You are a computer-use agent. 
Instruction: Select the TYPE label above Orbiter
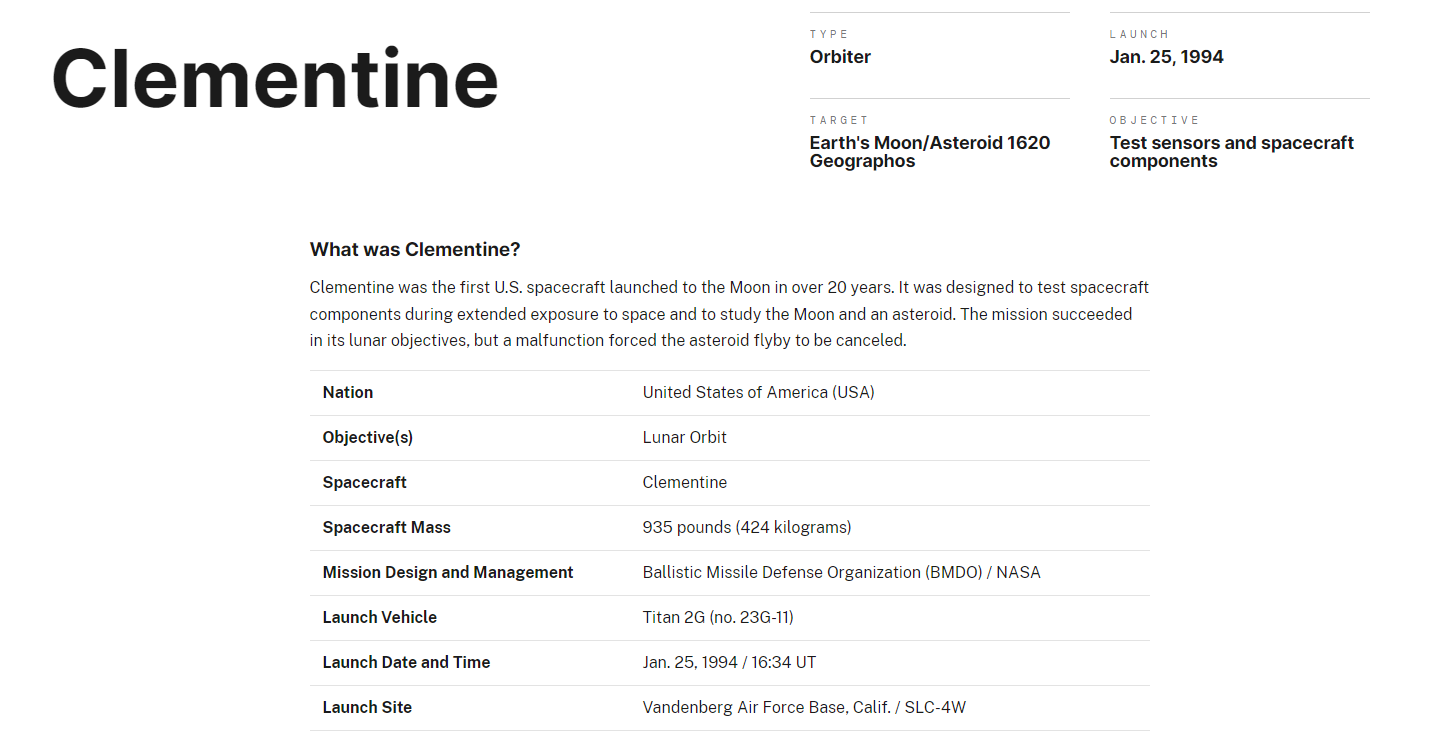click(829, 34)
